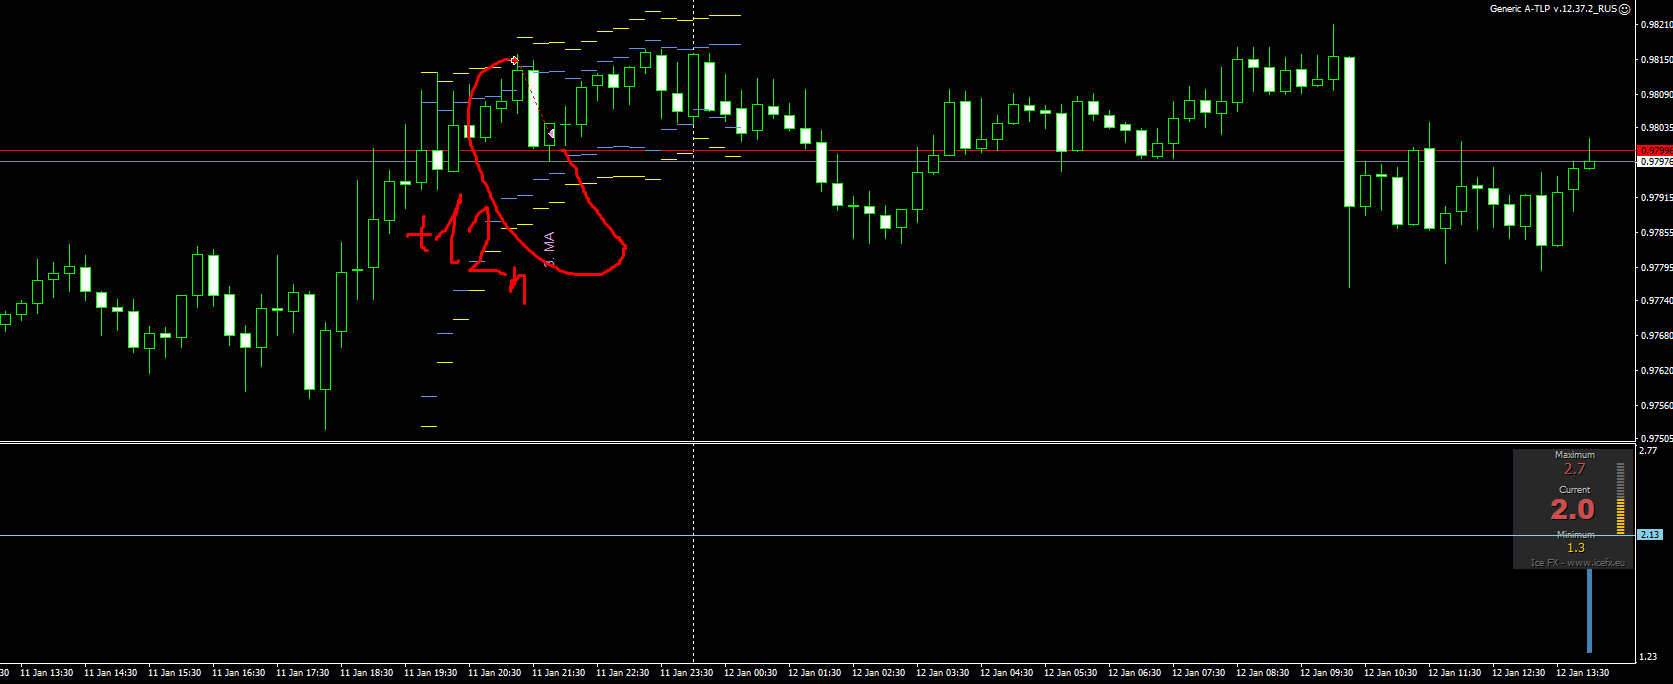Click the 2.77 indicator scale value

1649,451
